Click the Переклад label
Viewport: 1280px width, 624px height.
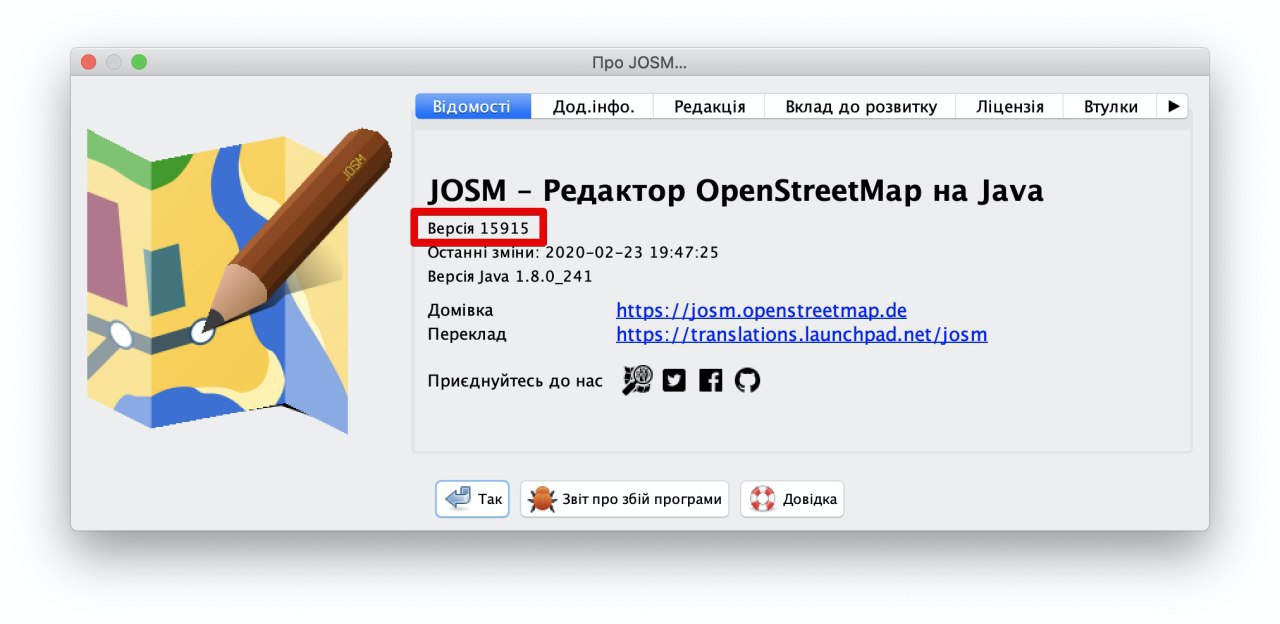click(x=467, y=334)
